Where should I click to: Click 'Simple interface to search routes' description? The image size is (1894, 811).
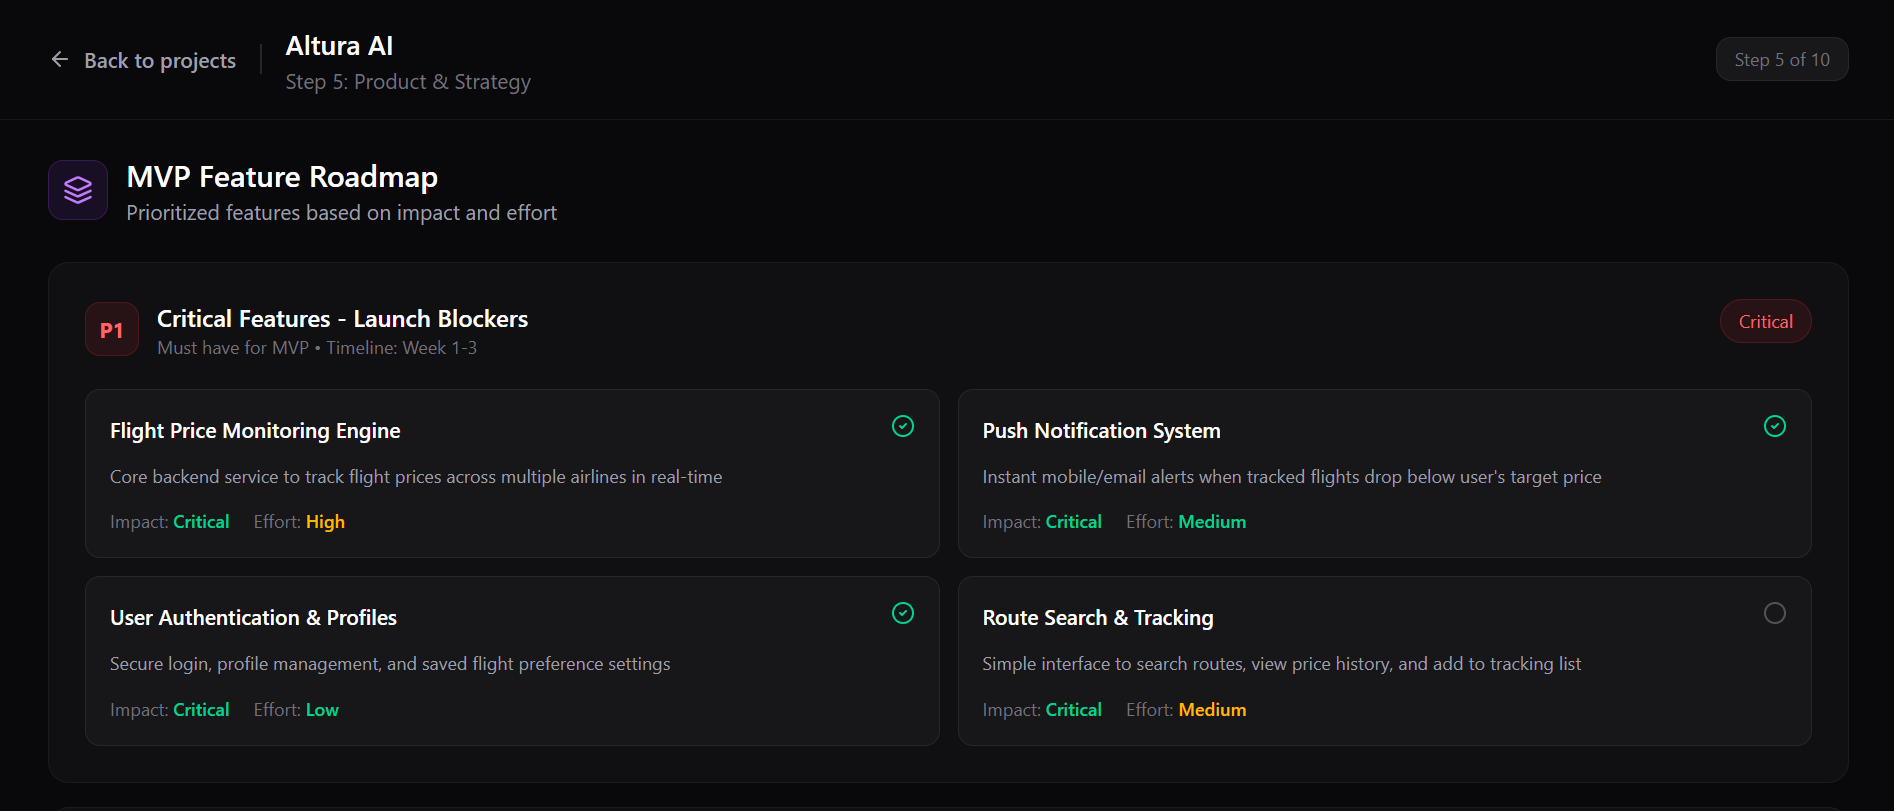[1281, 664]
